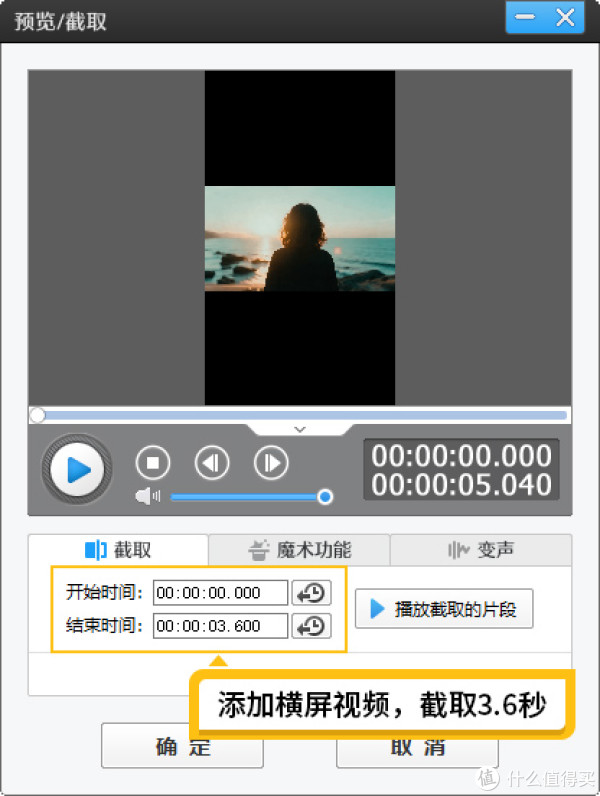Click the 00:00:05.040 total duration readout

461,485
